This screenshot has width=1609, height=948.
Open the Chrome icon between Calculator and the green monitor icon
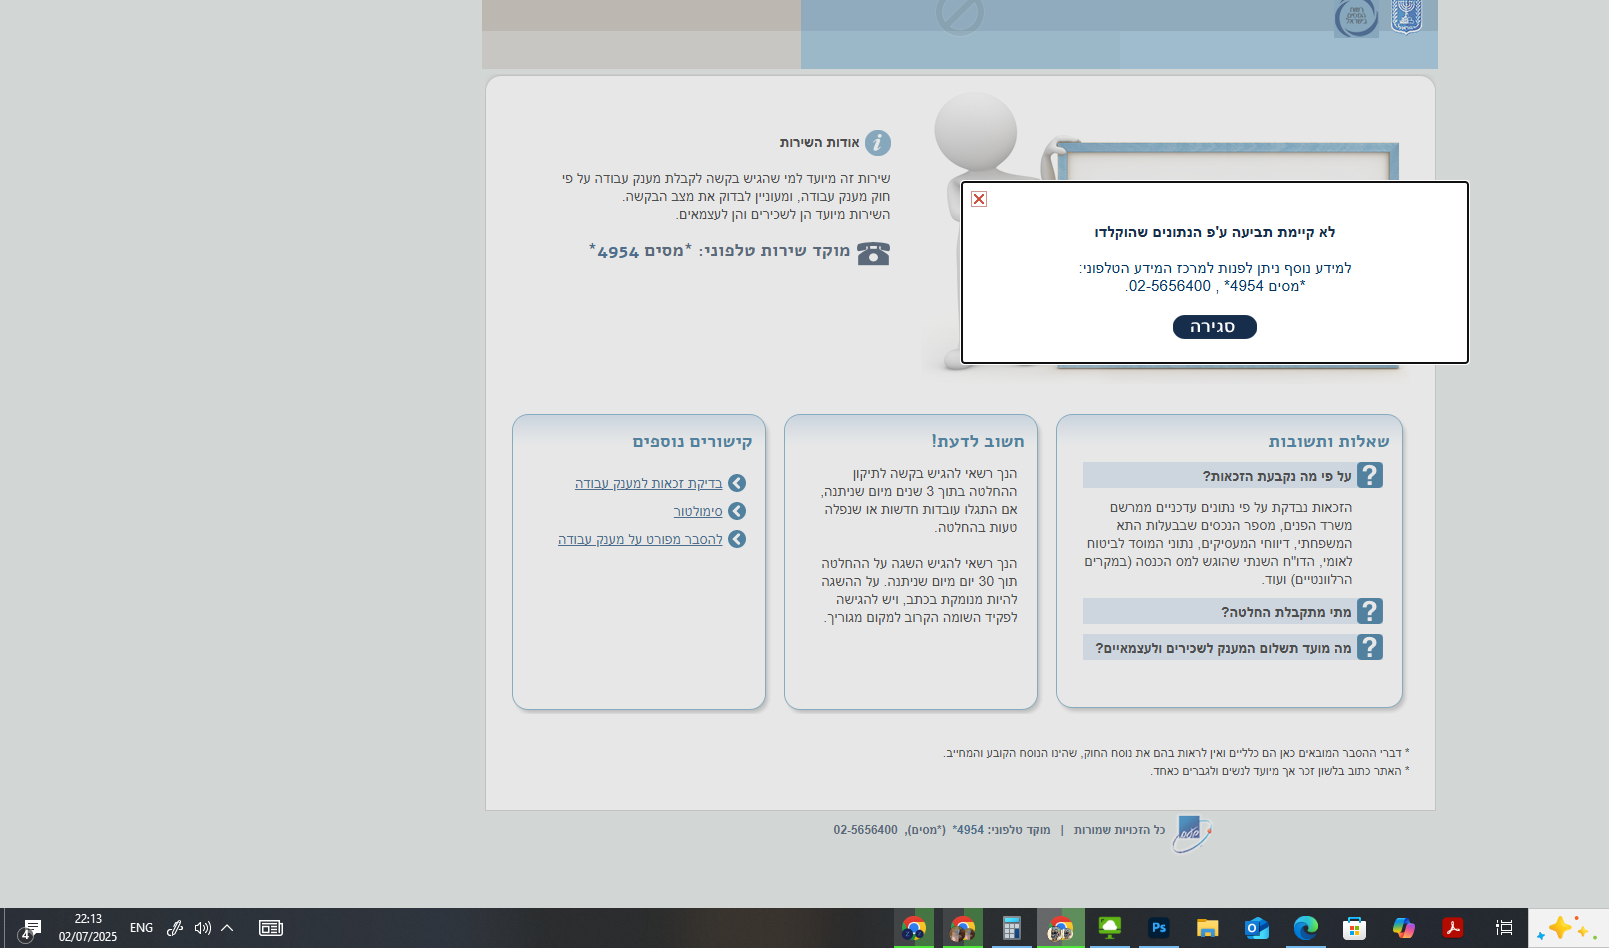coord(1060,928)
